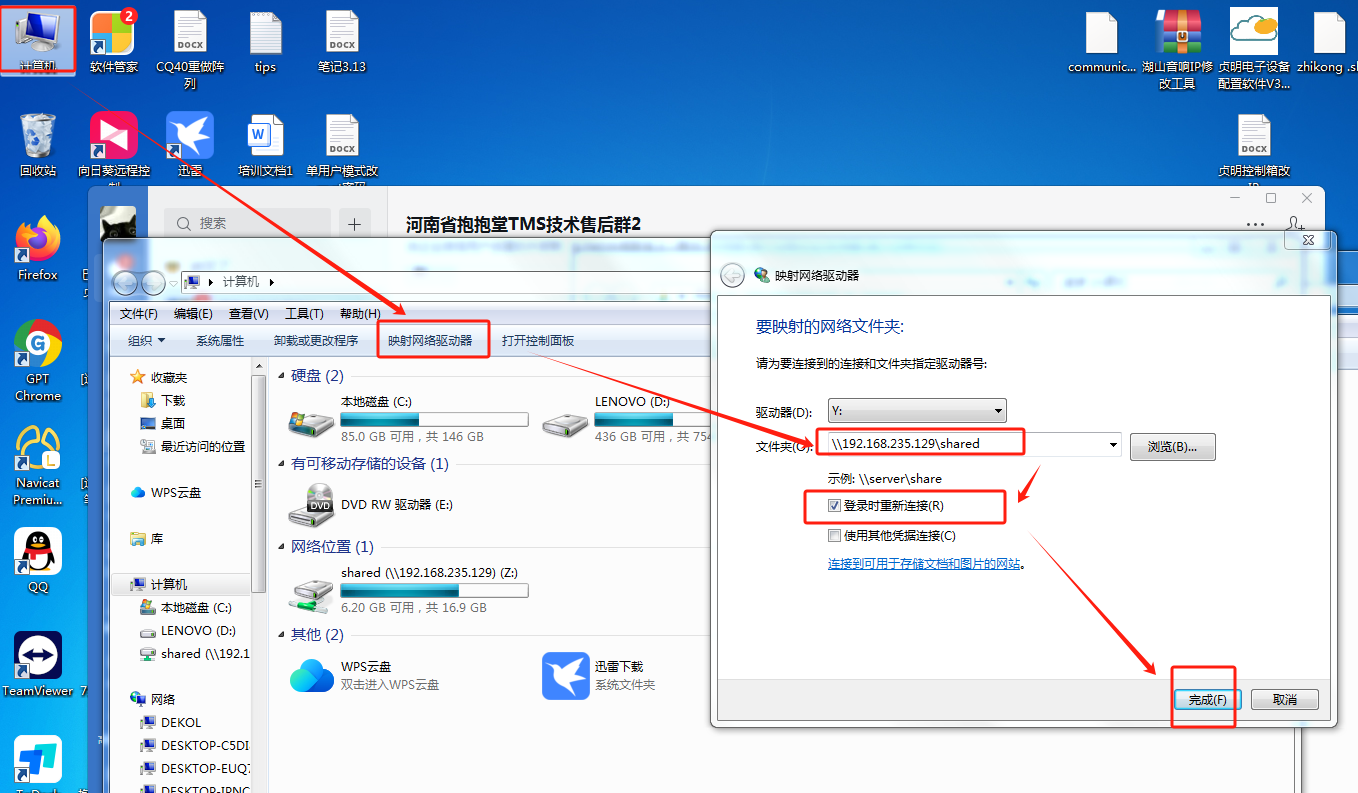Screen dimensions: 1358x793
Task: Click 取消 button in dialog
Action: click(x=1287, y=700)
